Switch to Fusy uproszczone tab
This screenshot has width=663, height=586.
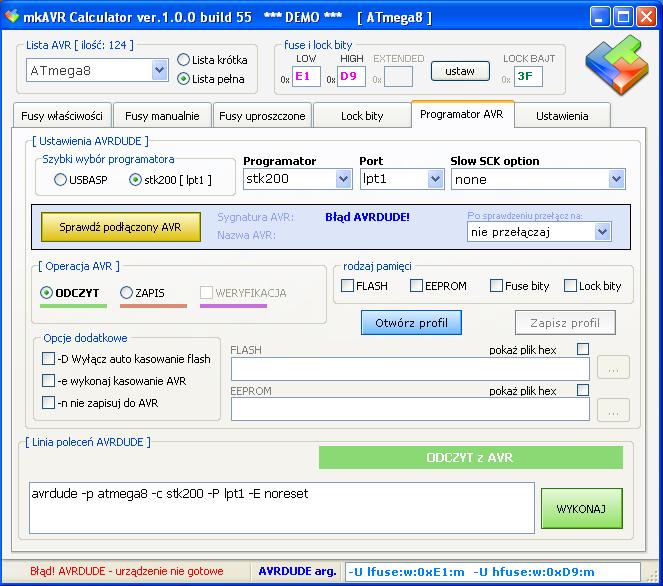(262, 116)
